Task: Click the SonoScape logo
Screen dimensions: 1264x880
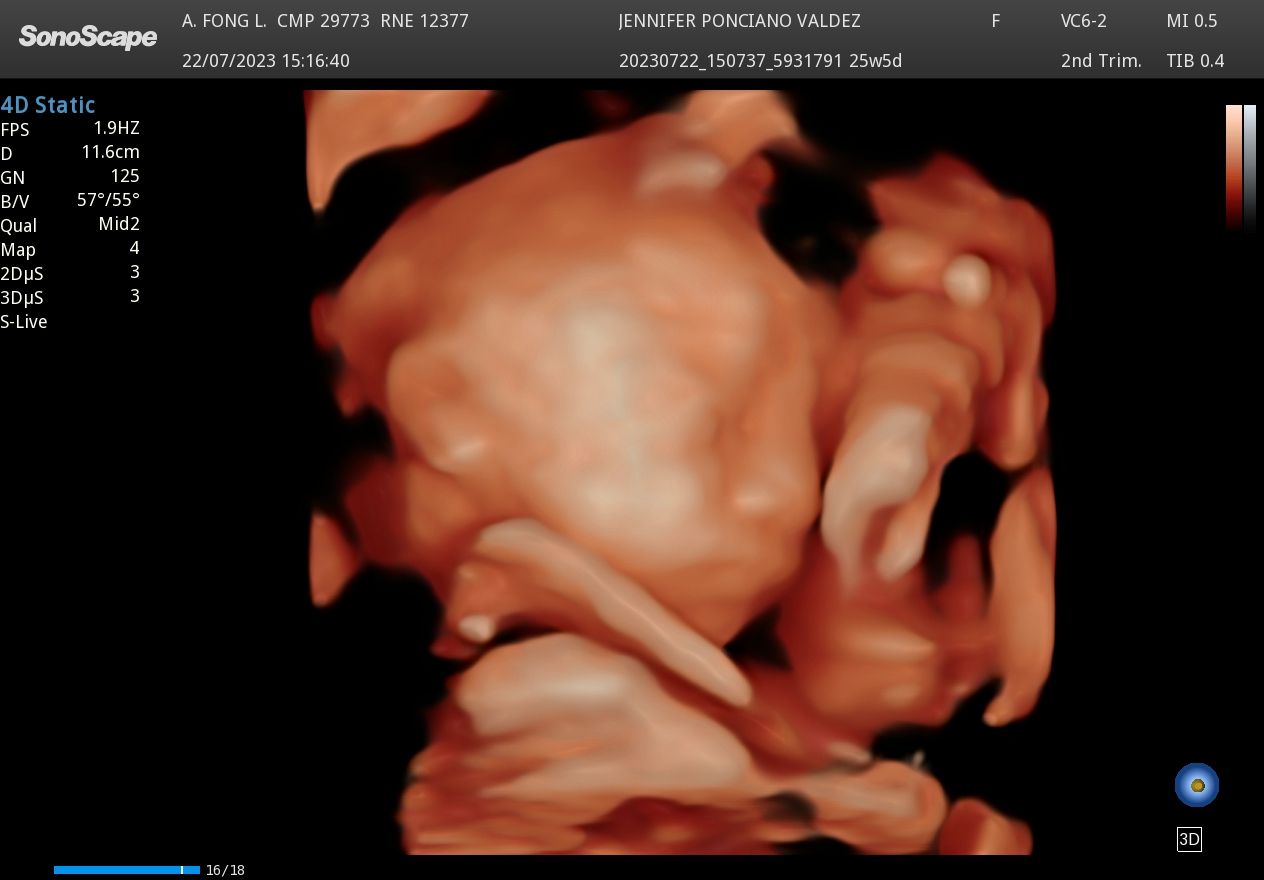Action: point(88,37)
